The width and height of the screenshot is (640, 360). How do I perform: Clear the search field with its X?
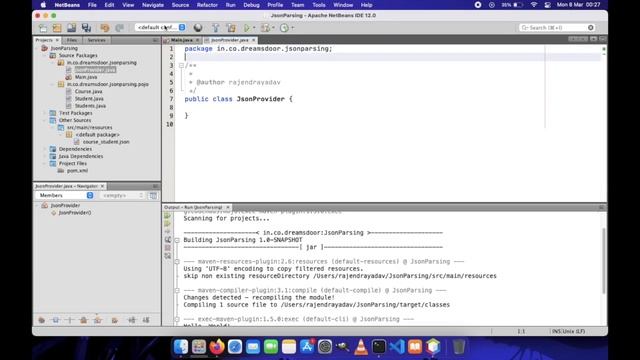coord(591,27)
